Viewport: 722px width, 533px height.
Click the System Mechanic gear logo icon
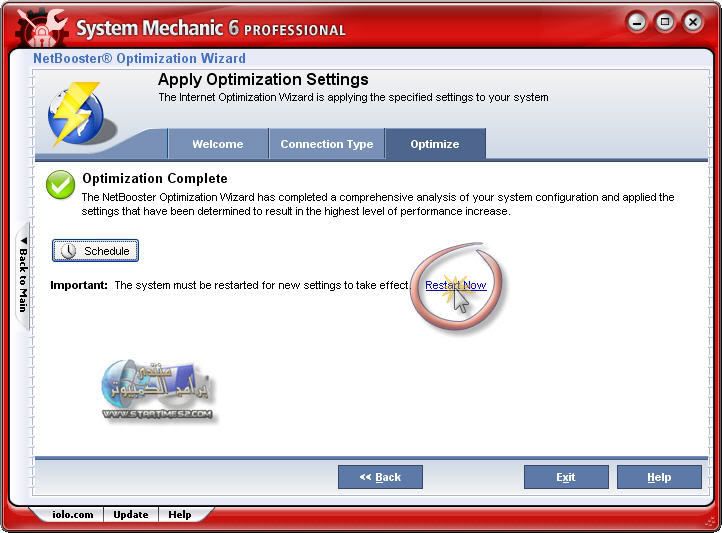point(41,28)
